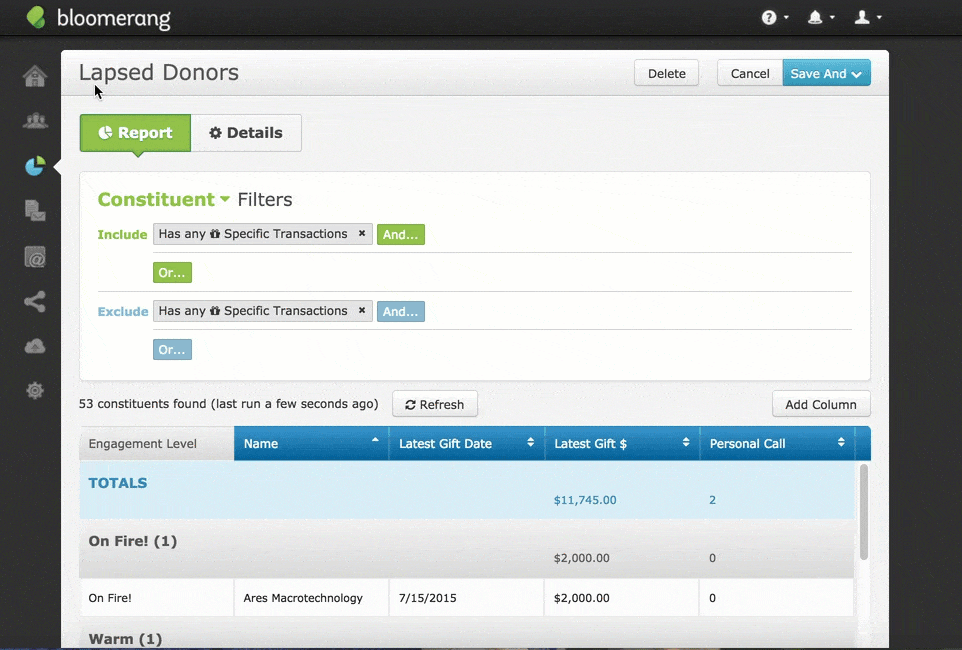Image resolution: width=962 pixels, height=650 pixels.
Task: Switch to the Details tab
Action: point(246,132)
